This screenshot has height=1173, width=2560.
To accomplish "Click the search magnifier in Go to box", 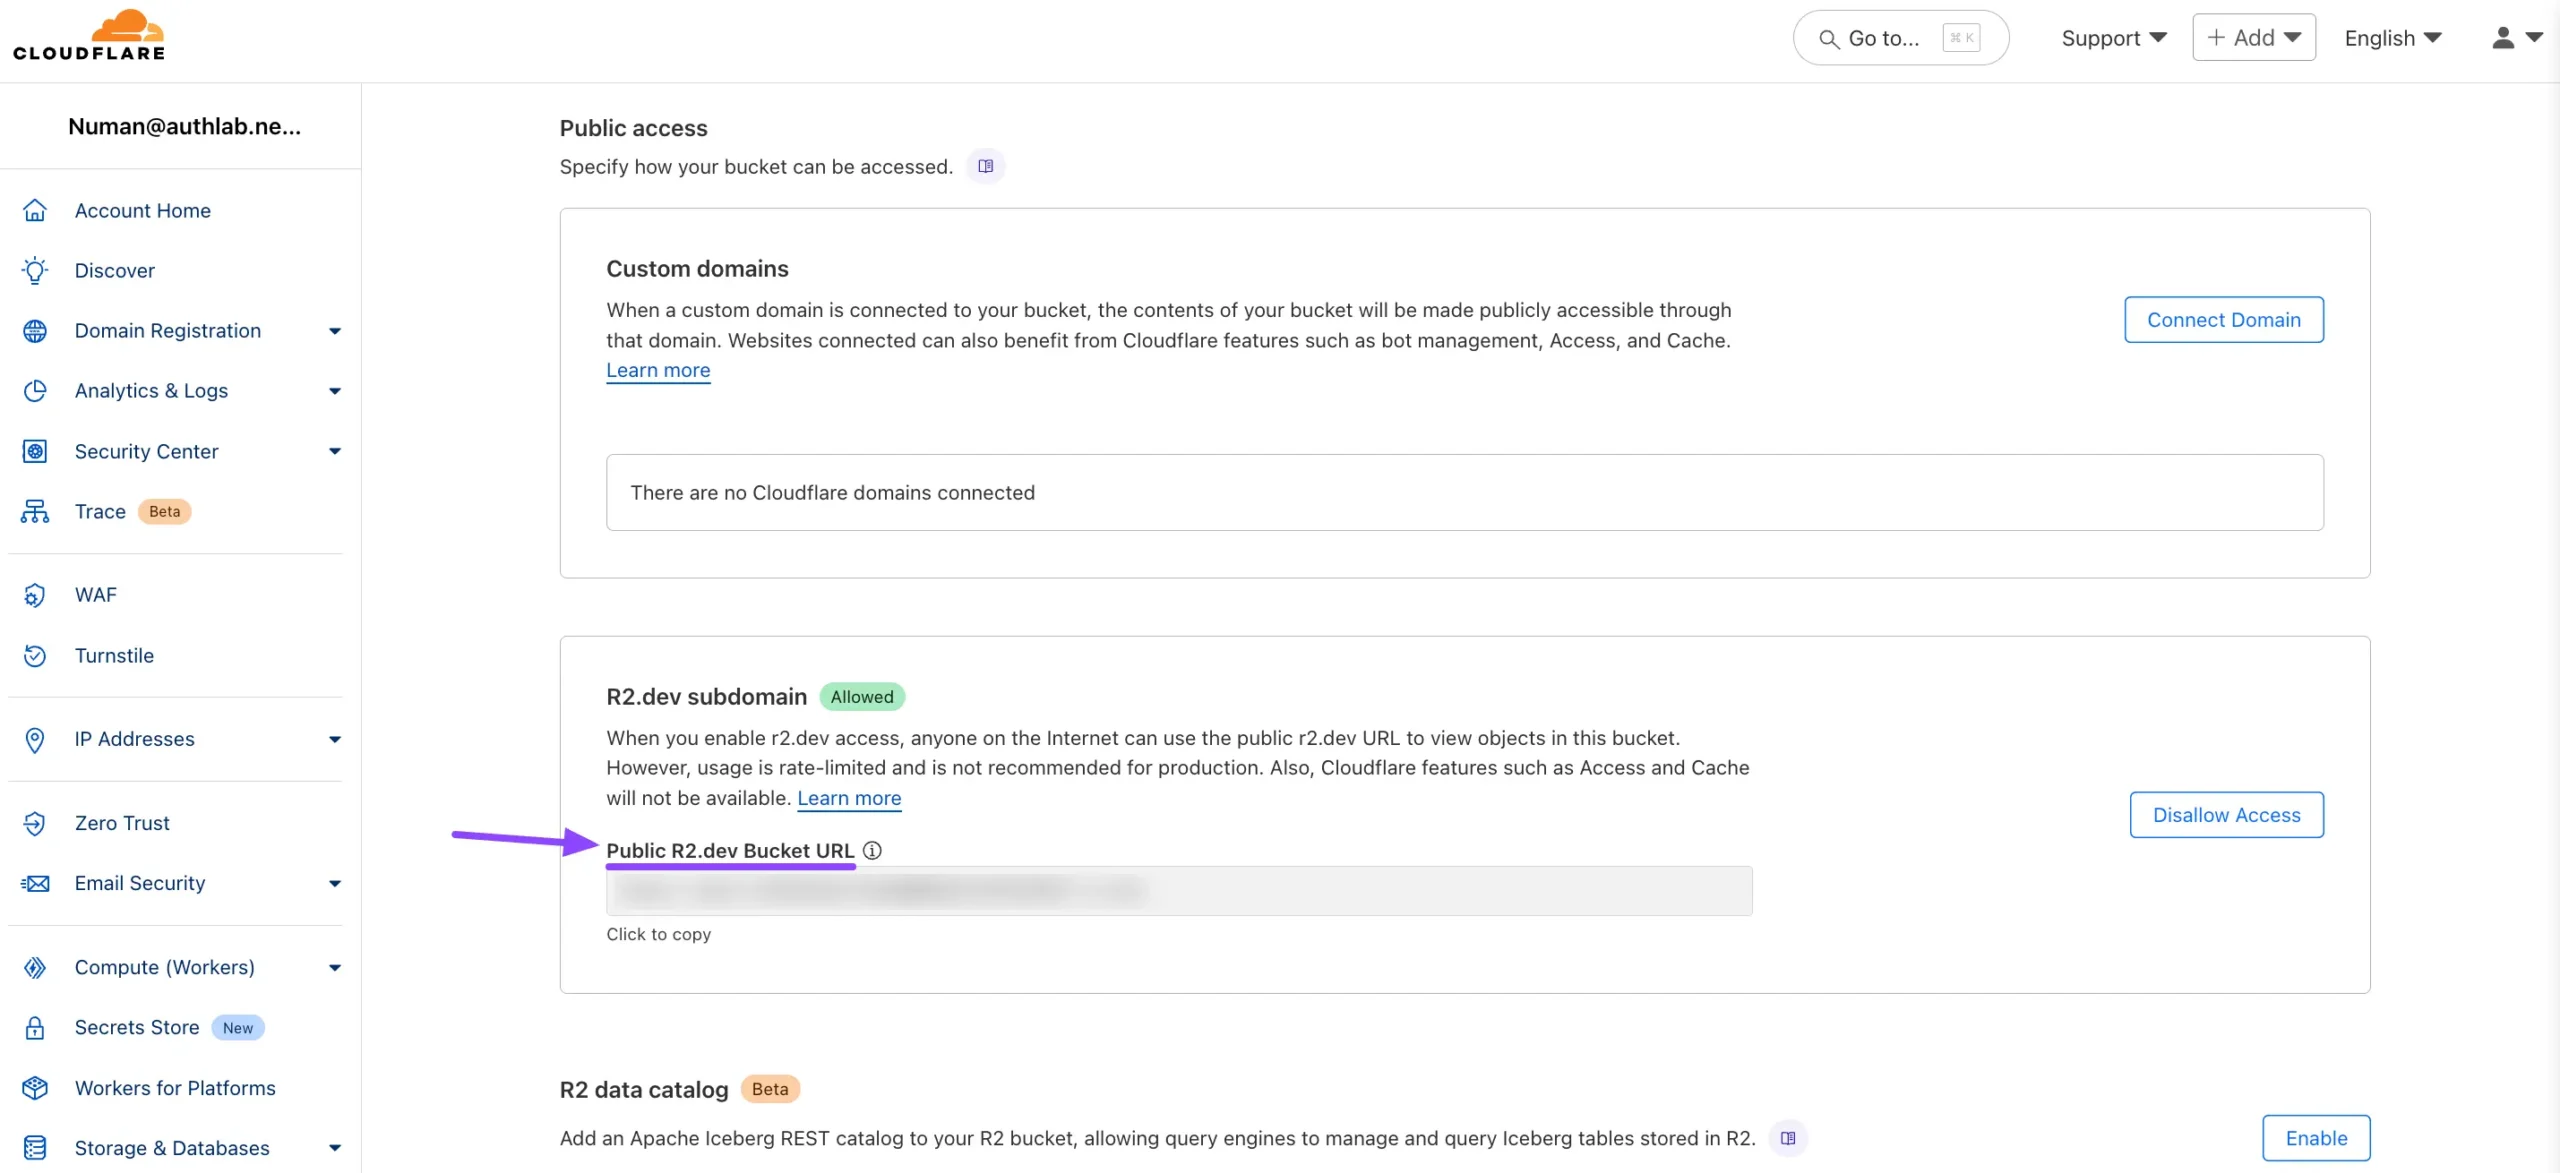I will pos(1828,39).
